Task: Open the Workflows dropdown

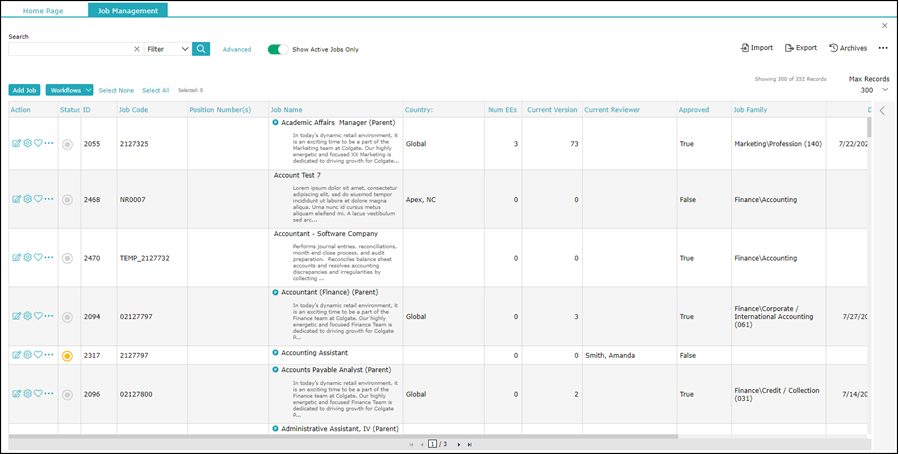Action: click(x=69, y=90)
